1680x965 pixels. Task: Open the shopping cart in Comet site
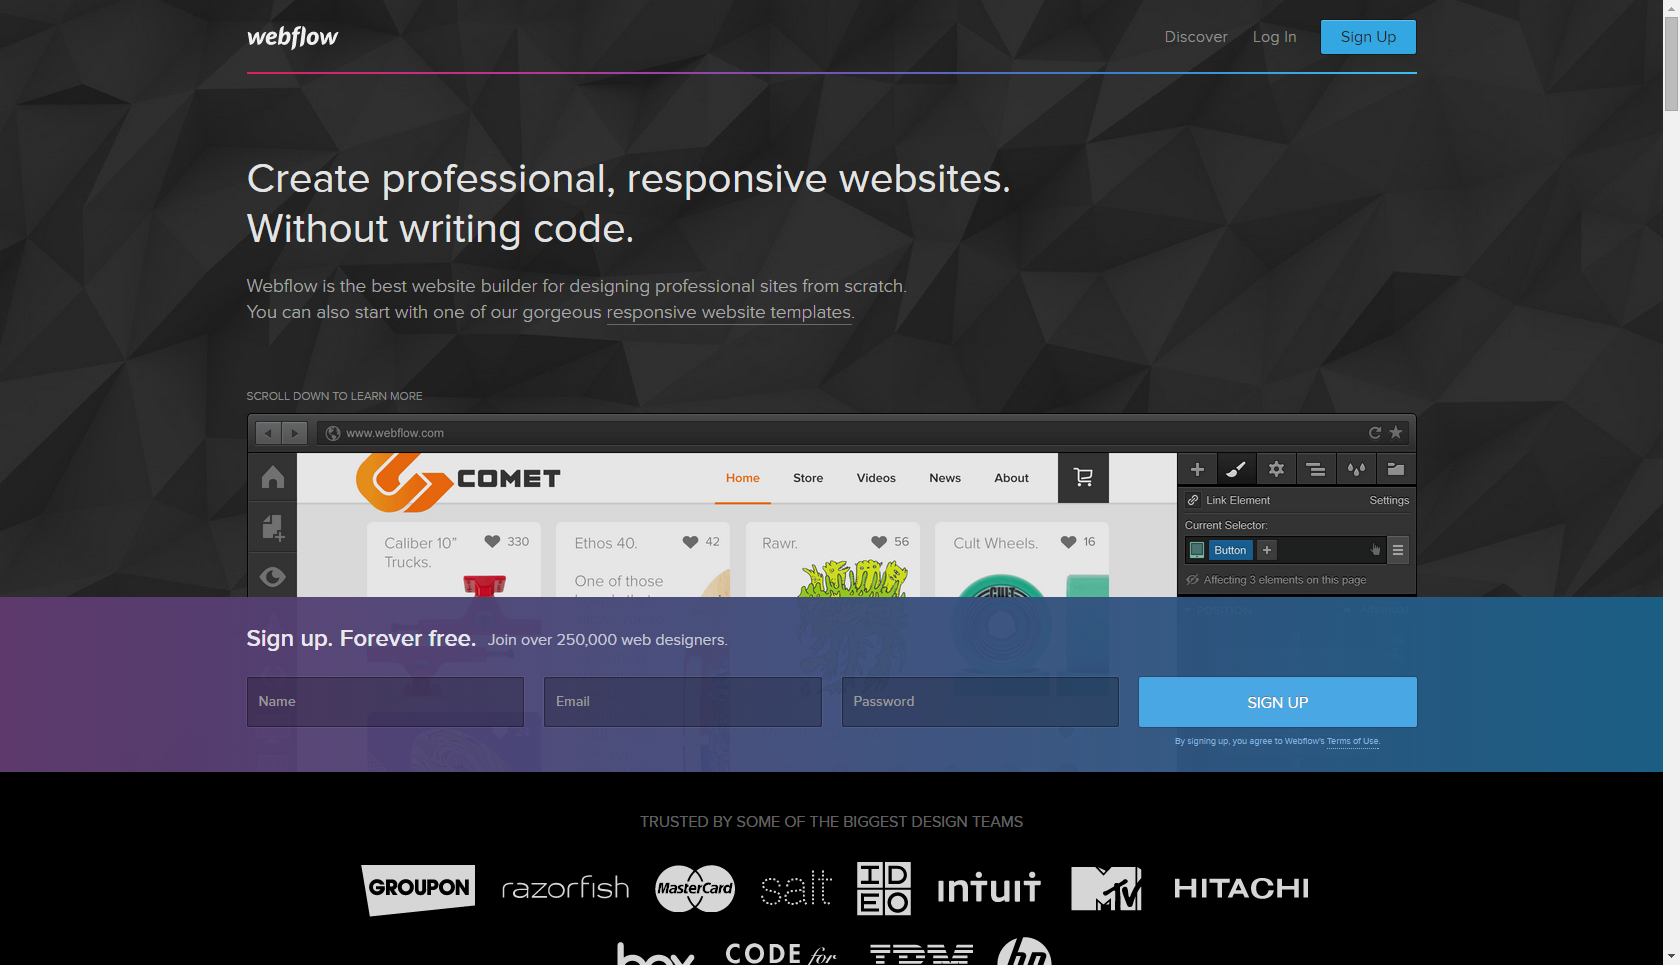click(1083, 478)
